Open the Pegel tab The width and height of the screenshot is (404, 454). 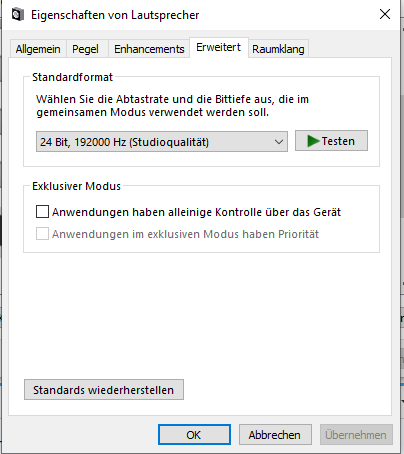85,49
